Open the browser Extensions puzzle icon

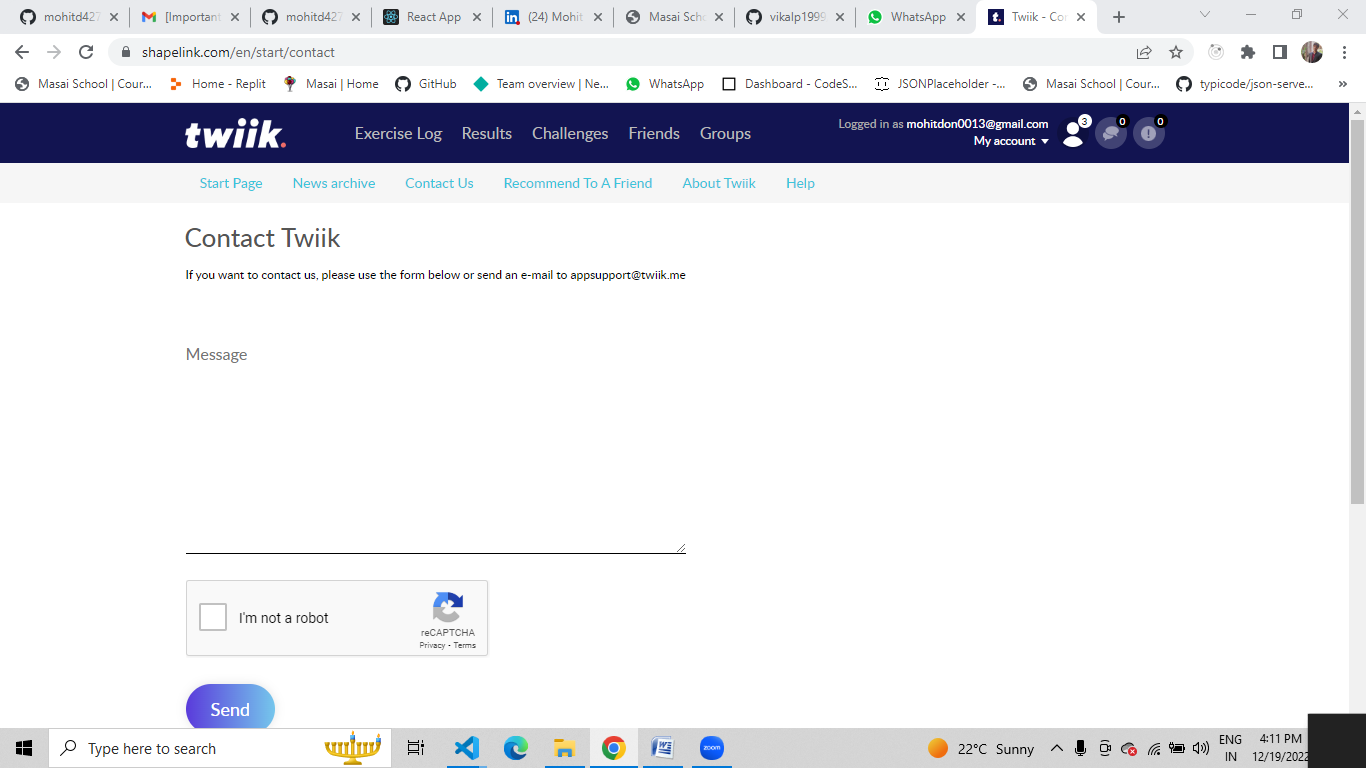pyautogui.click(x=1248, y=51)
